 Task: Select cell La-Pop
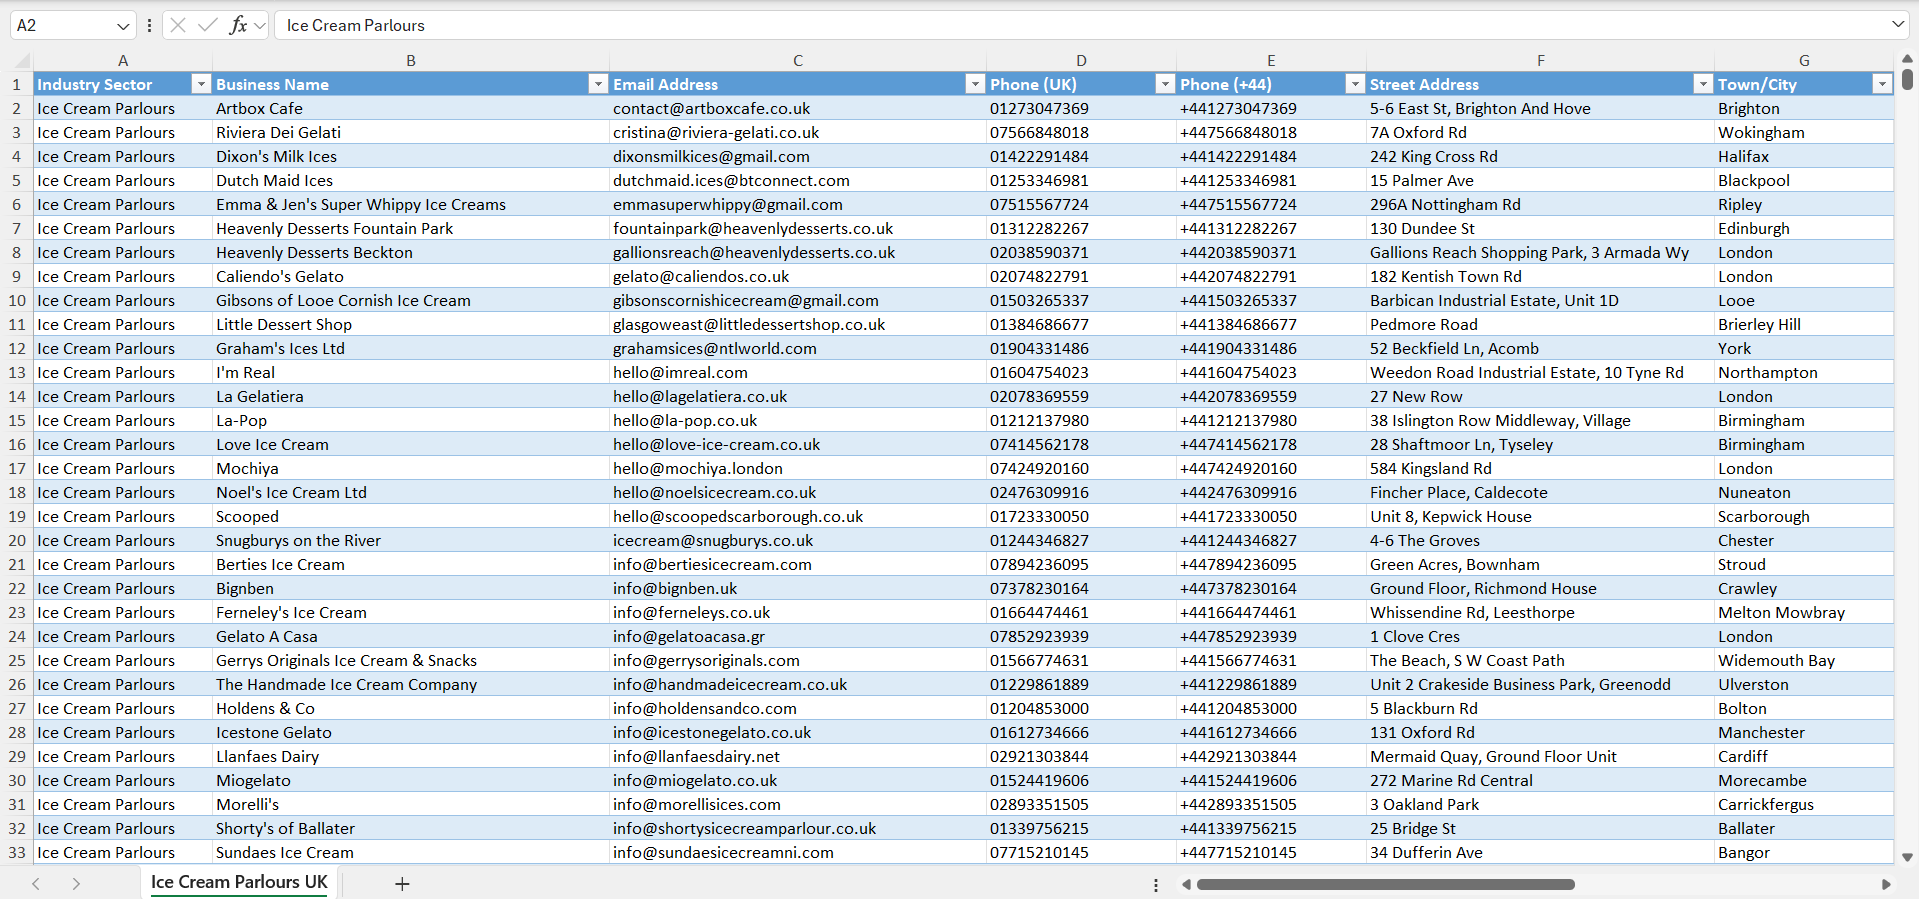tap(411, 420)
